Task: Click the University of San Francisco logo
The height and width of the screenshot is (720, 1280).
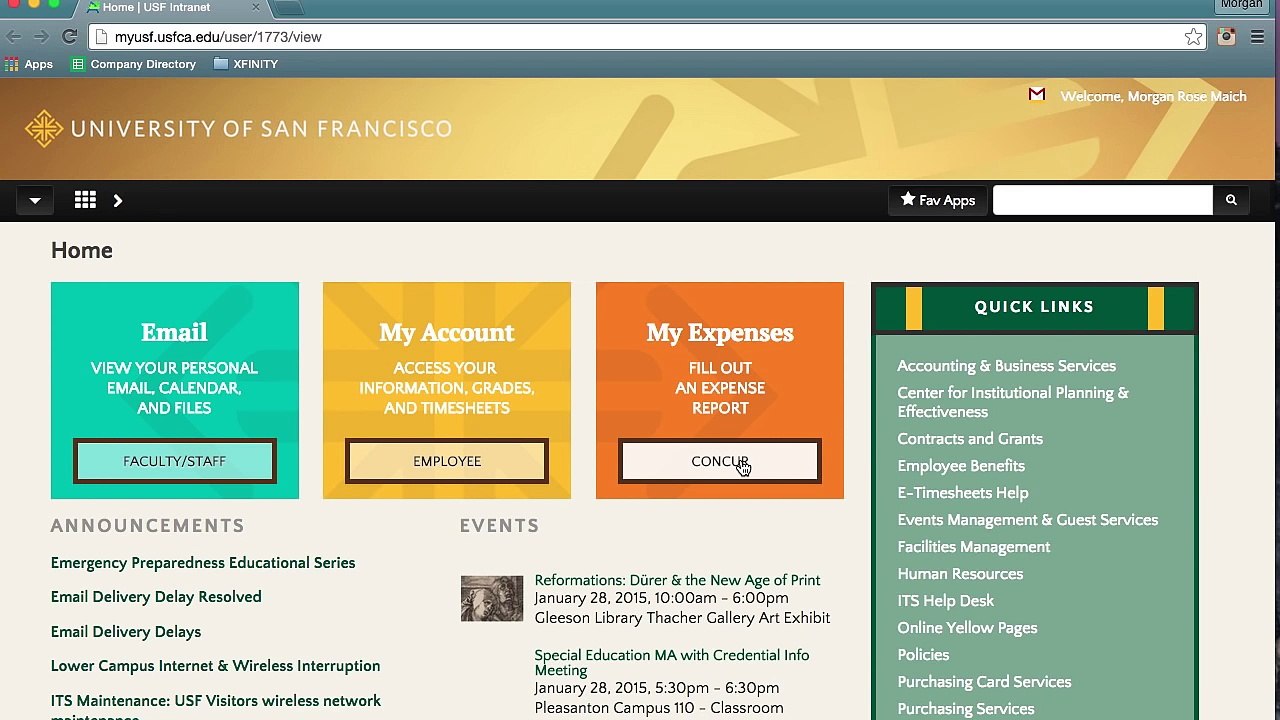Action: click(x=238, y=128)
